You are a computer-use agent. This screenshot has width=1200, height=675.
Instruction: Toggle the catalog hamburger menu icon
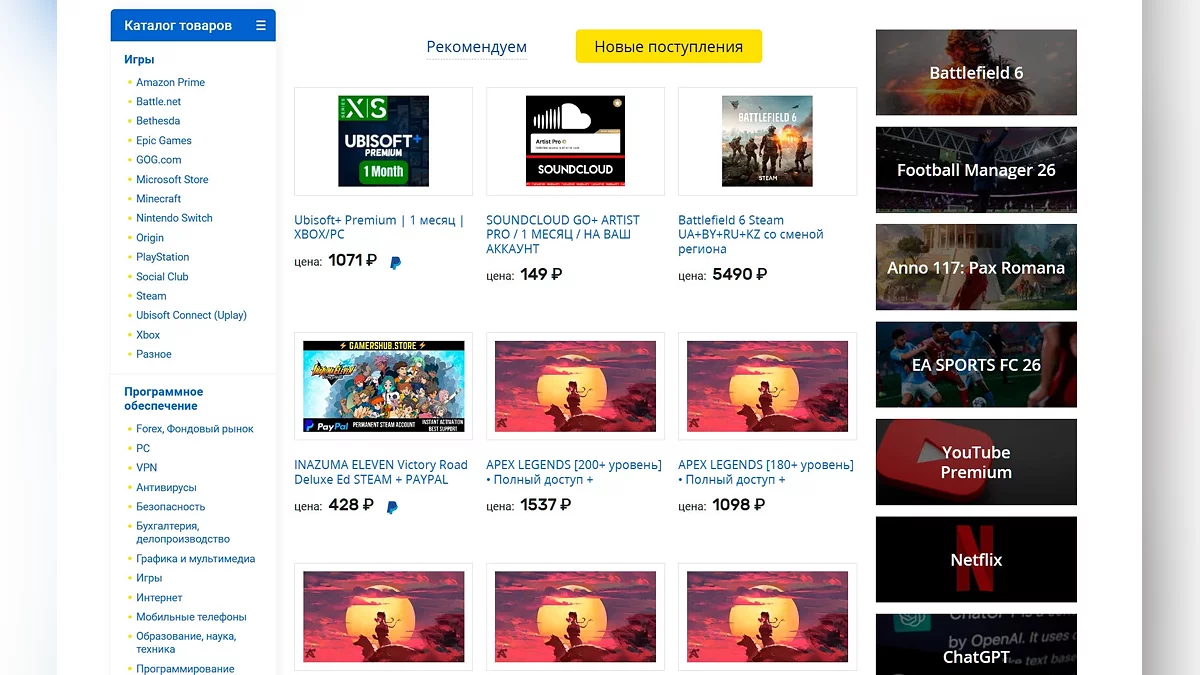click(x=261, y=26)
